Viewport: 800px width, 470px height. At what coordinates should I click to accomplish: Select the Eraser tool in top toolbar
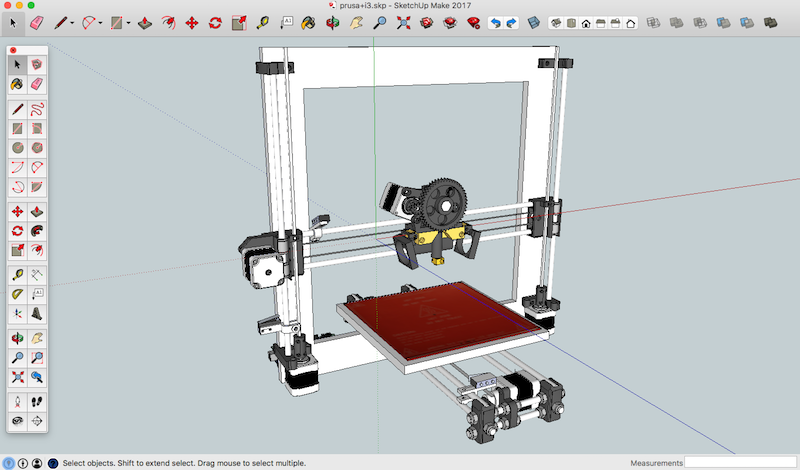click(38, 21)
